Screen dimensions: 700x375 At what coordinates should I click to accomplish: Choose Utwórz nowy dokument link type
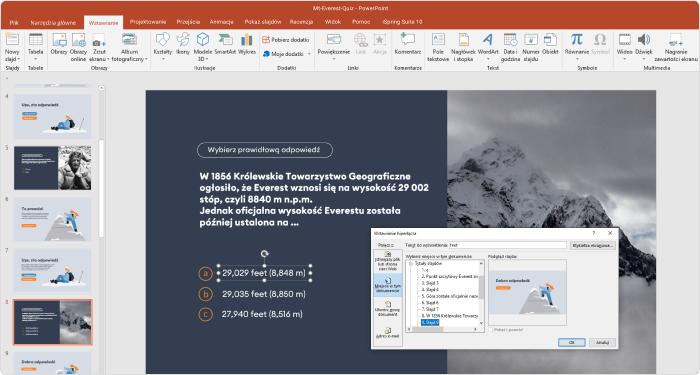pos(388,310)
